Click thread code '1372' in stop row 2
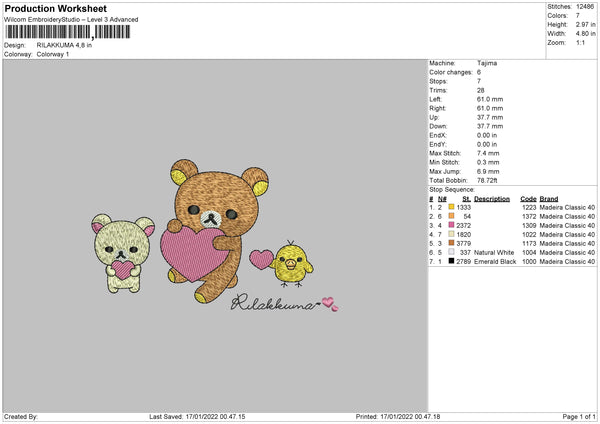The image size is (600, 424). 529,217
